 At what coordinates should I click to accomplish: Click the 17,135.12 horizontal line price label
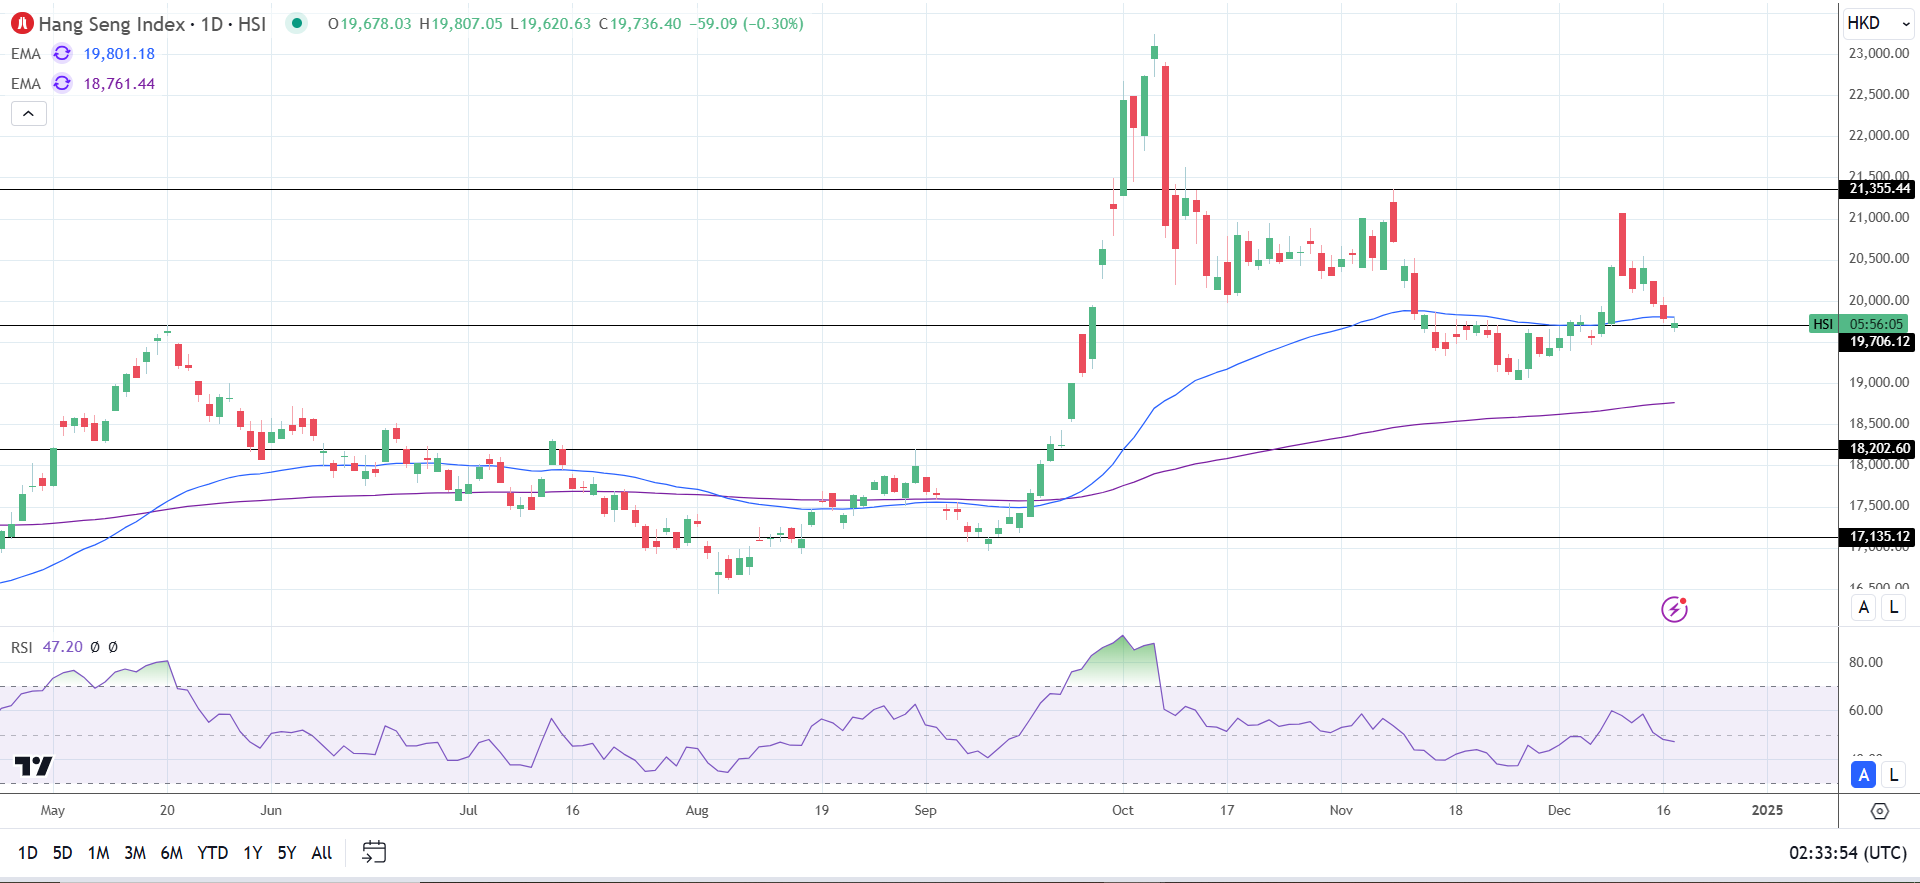coord(1879,537)
